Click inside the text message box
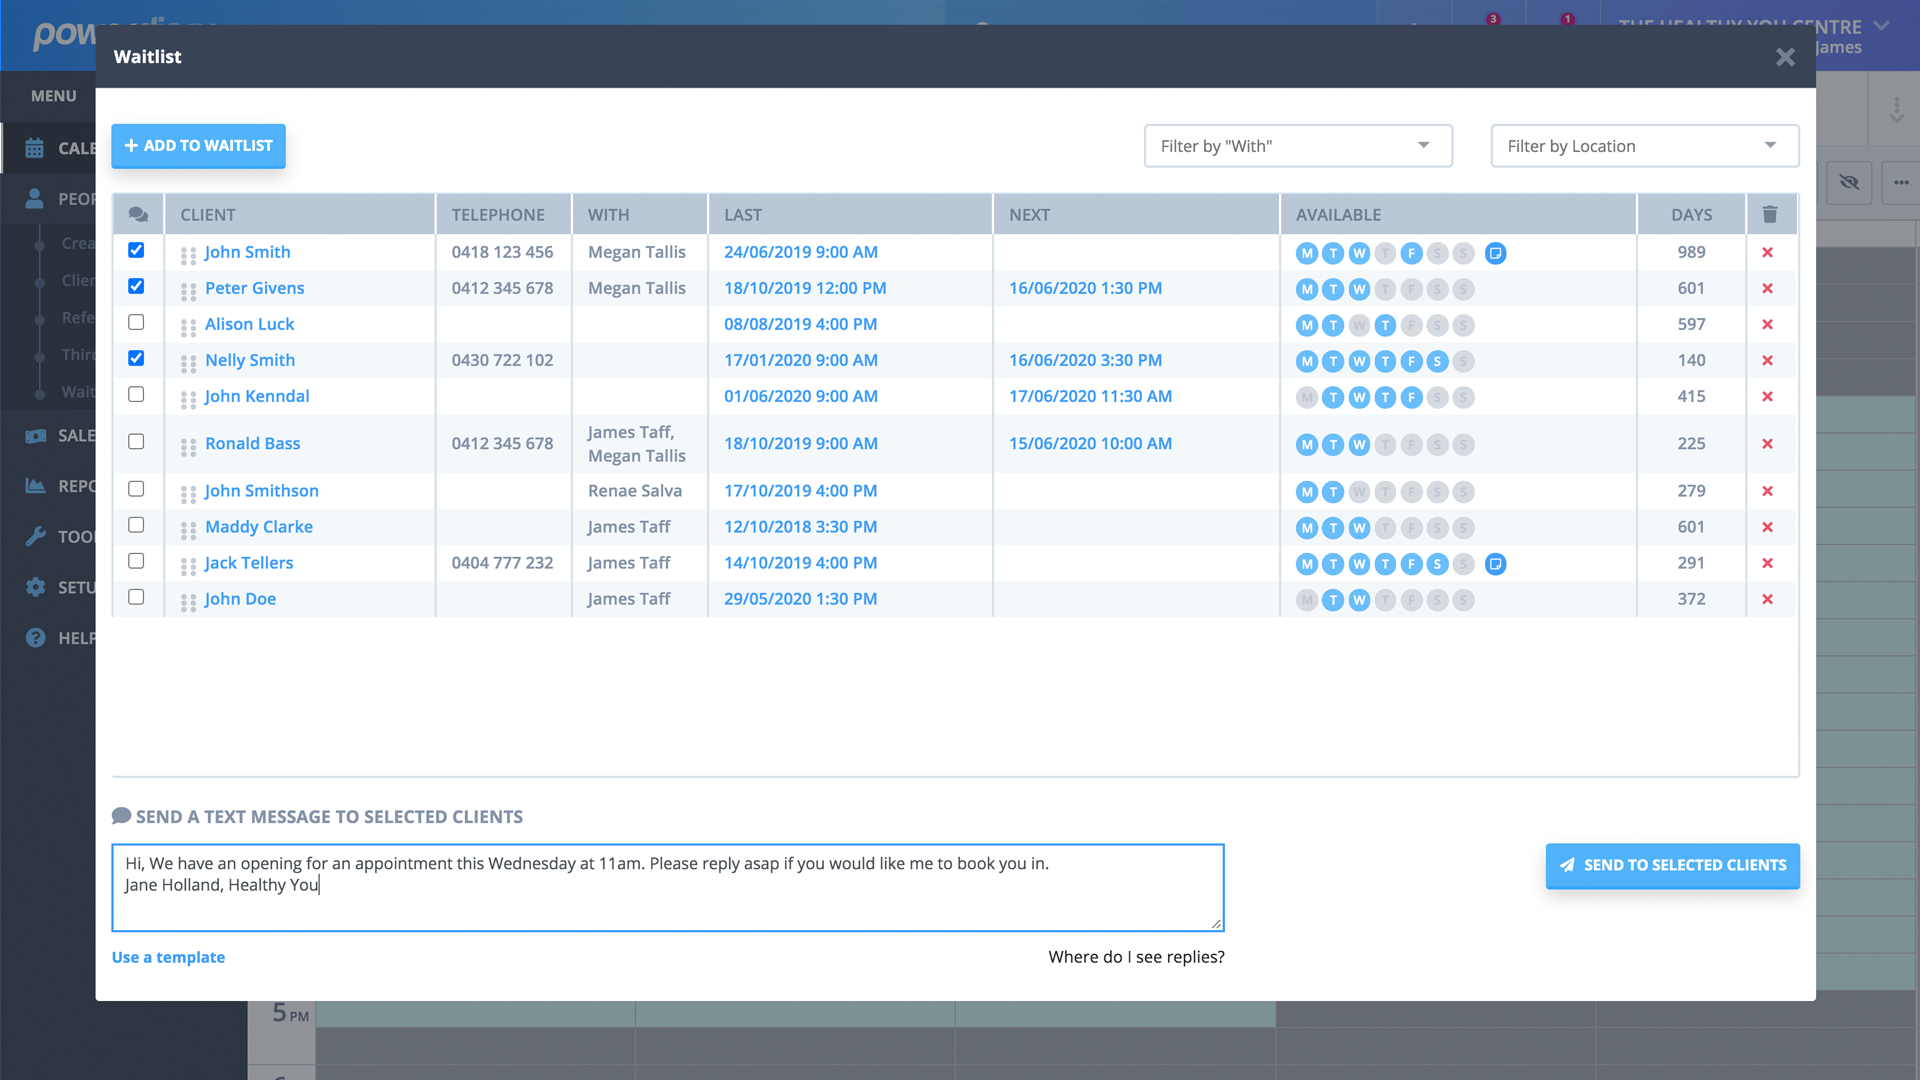The height and width of the screenshot is (1080, 1920). tap(667, 887)
